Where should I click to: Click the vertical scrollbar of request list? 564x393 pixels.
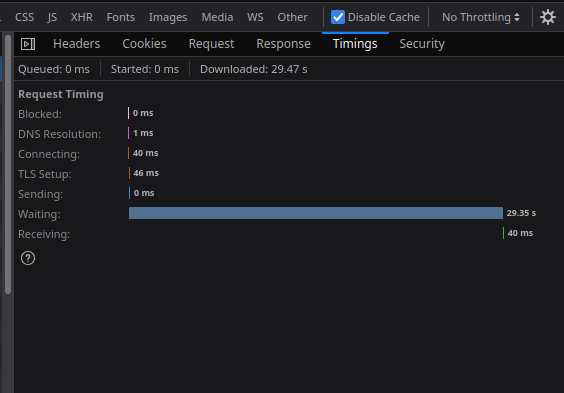(x=8, y=164)
